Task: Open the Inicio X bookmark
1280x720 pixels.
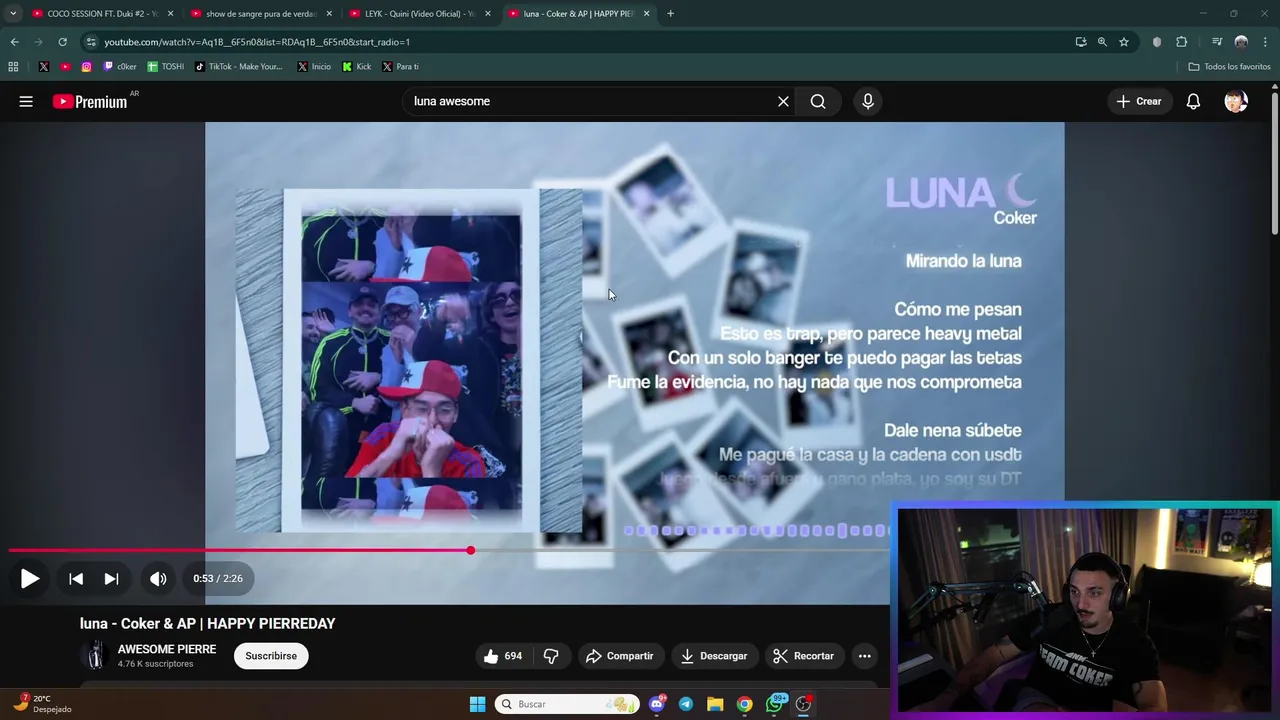Action: pyautogui.click(x=314, y=67)
